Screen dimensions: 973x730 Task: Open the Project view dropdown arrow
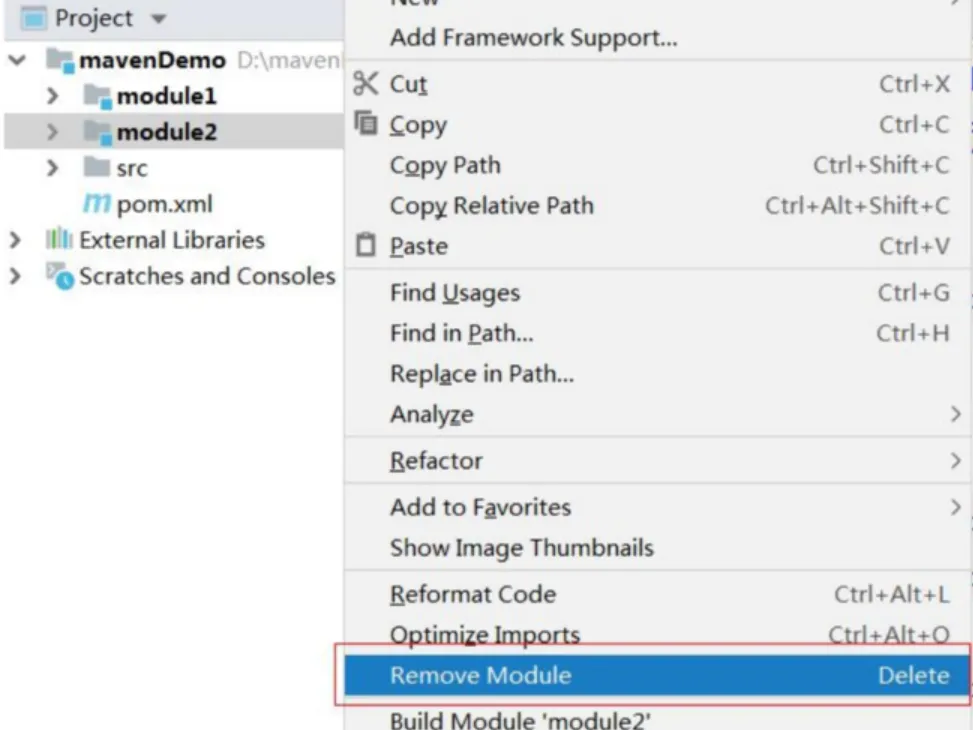pyautogui.click(x=159, y=19)
